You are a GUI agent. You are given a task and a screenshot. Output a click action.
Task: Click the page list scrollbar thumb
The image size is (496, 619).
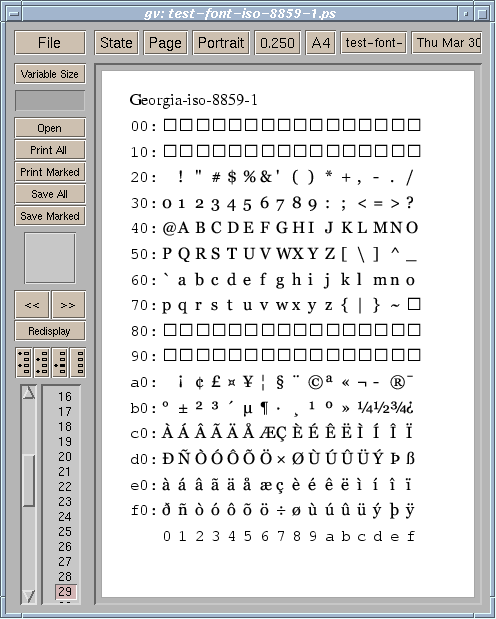click(28, 480)
